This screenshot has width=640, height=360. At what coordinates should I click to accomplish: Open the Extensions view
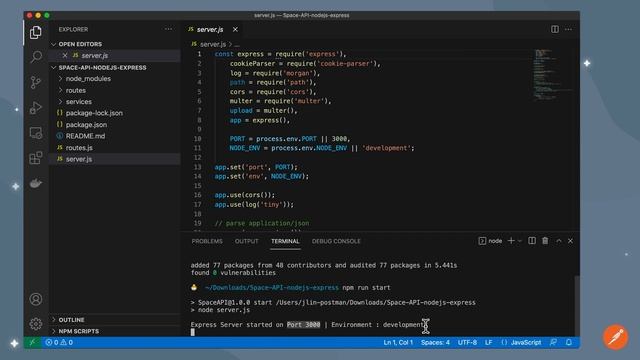point(36,158)
